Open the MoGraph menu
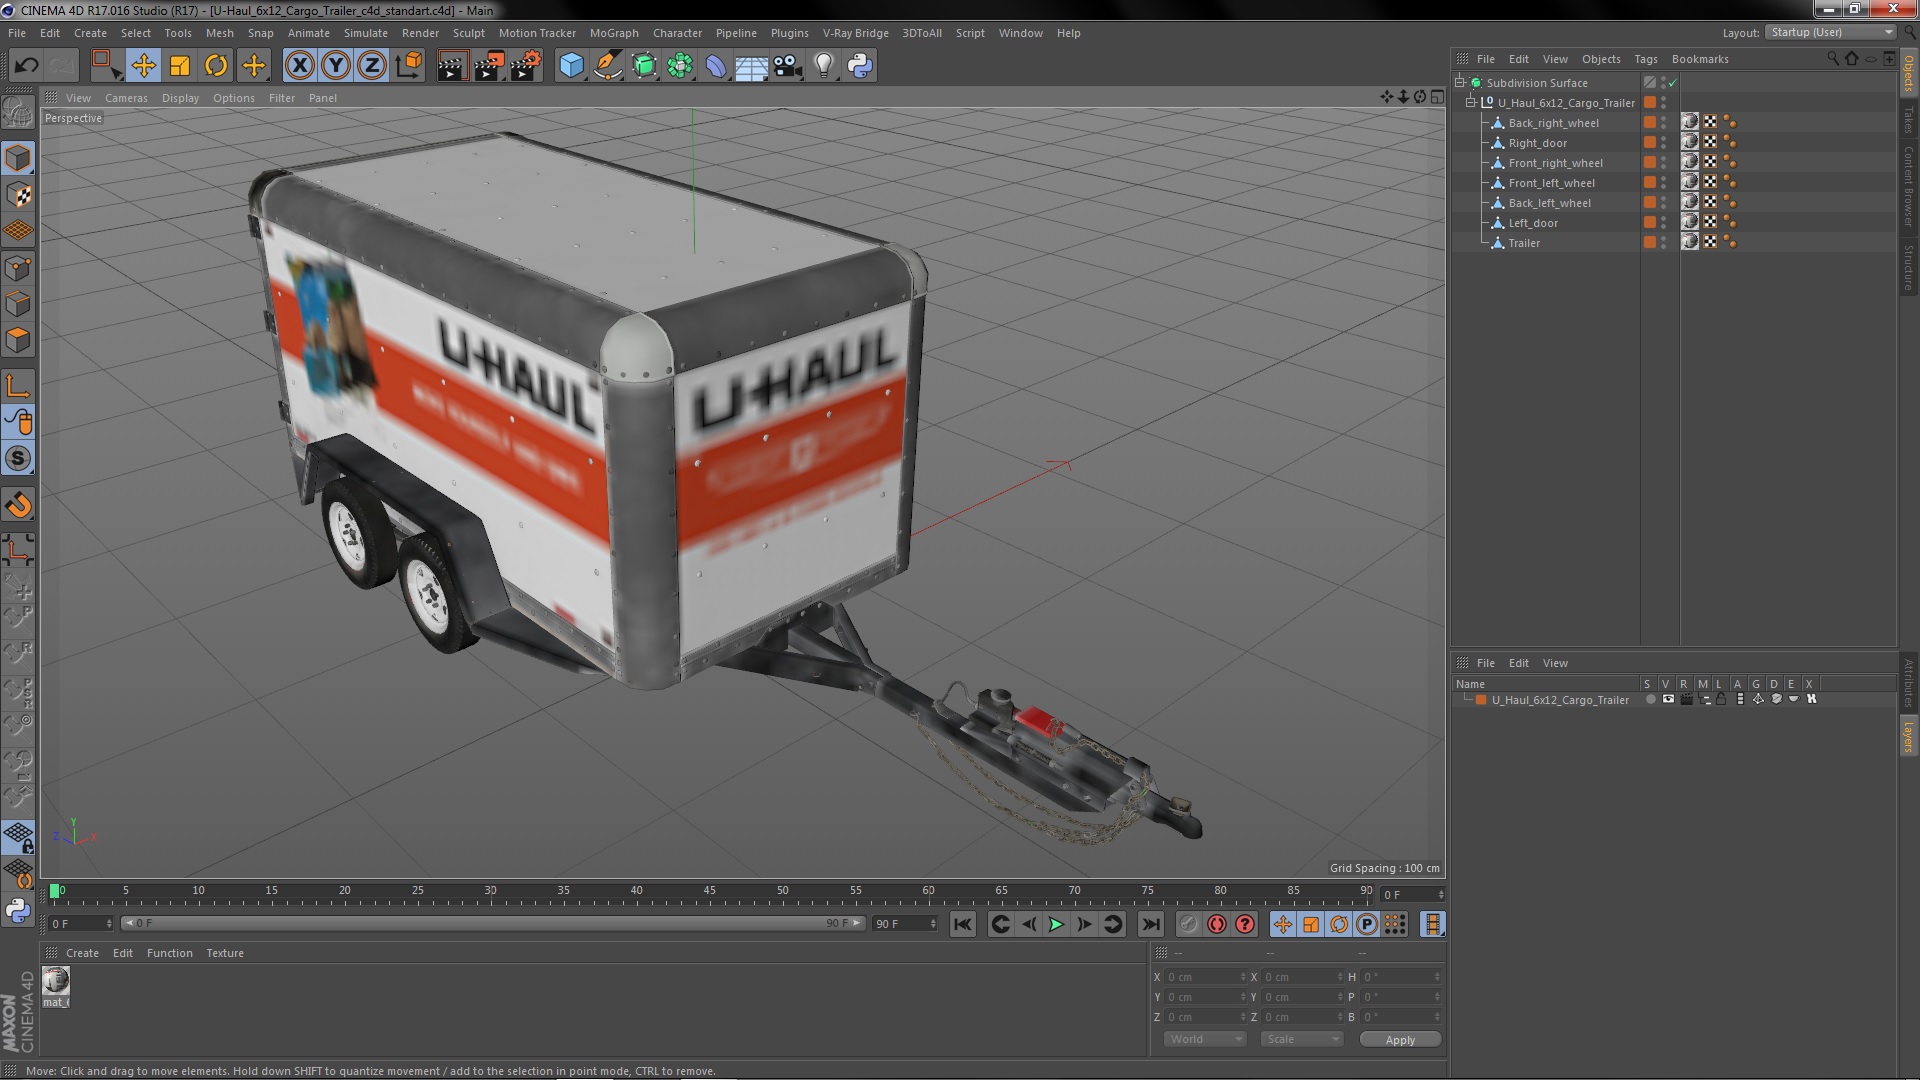 point(613,33)
